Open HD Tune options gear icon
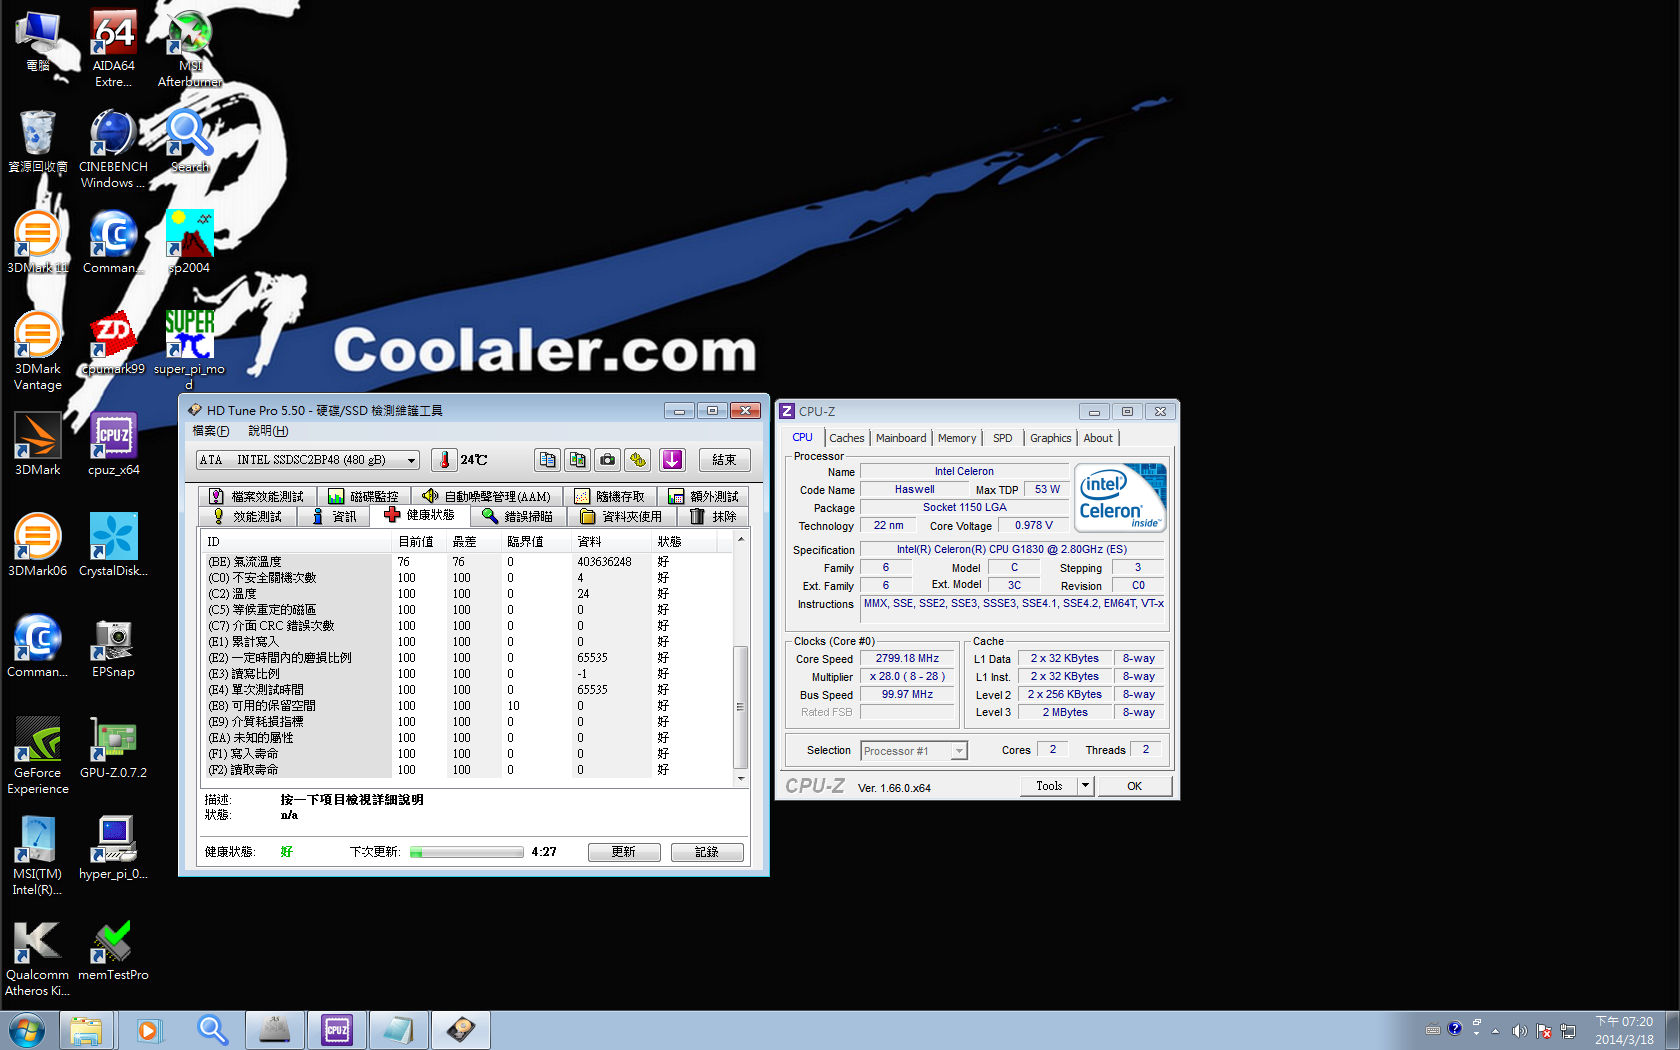This screenshot has width=1680, height=1050. (638, 460)
